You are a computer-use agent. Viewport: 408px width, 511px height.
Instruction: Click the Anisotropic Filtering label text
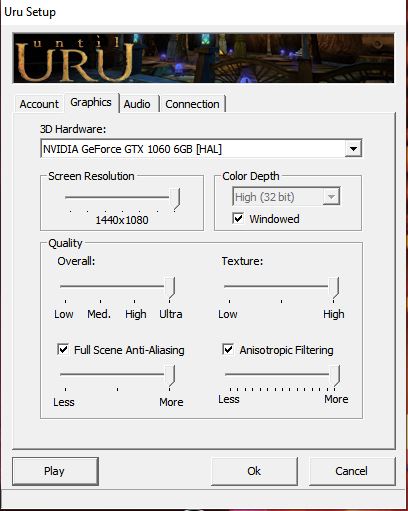(286, 350)
